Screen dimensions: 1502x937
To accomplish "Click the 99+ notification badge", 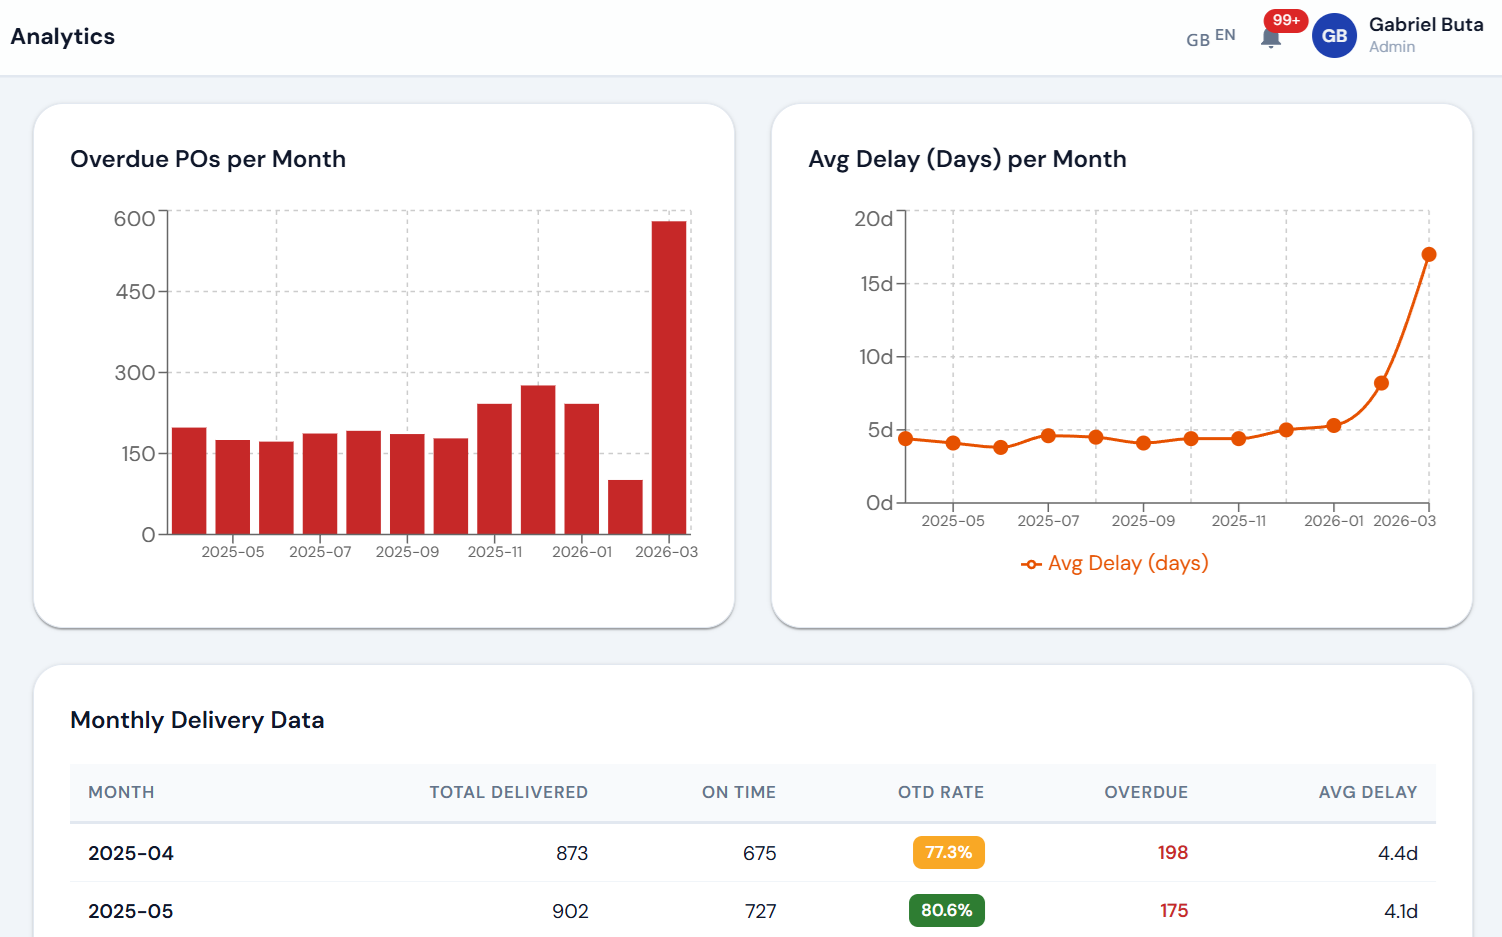I will [x=1284, y=20].
